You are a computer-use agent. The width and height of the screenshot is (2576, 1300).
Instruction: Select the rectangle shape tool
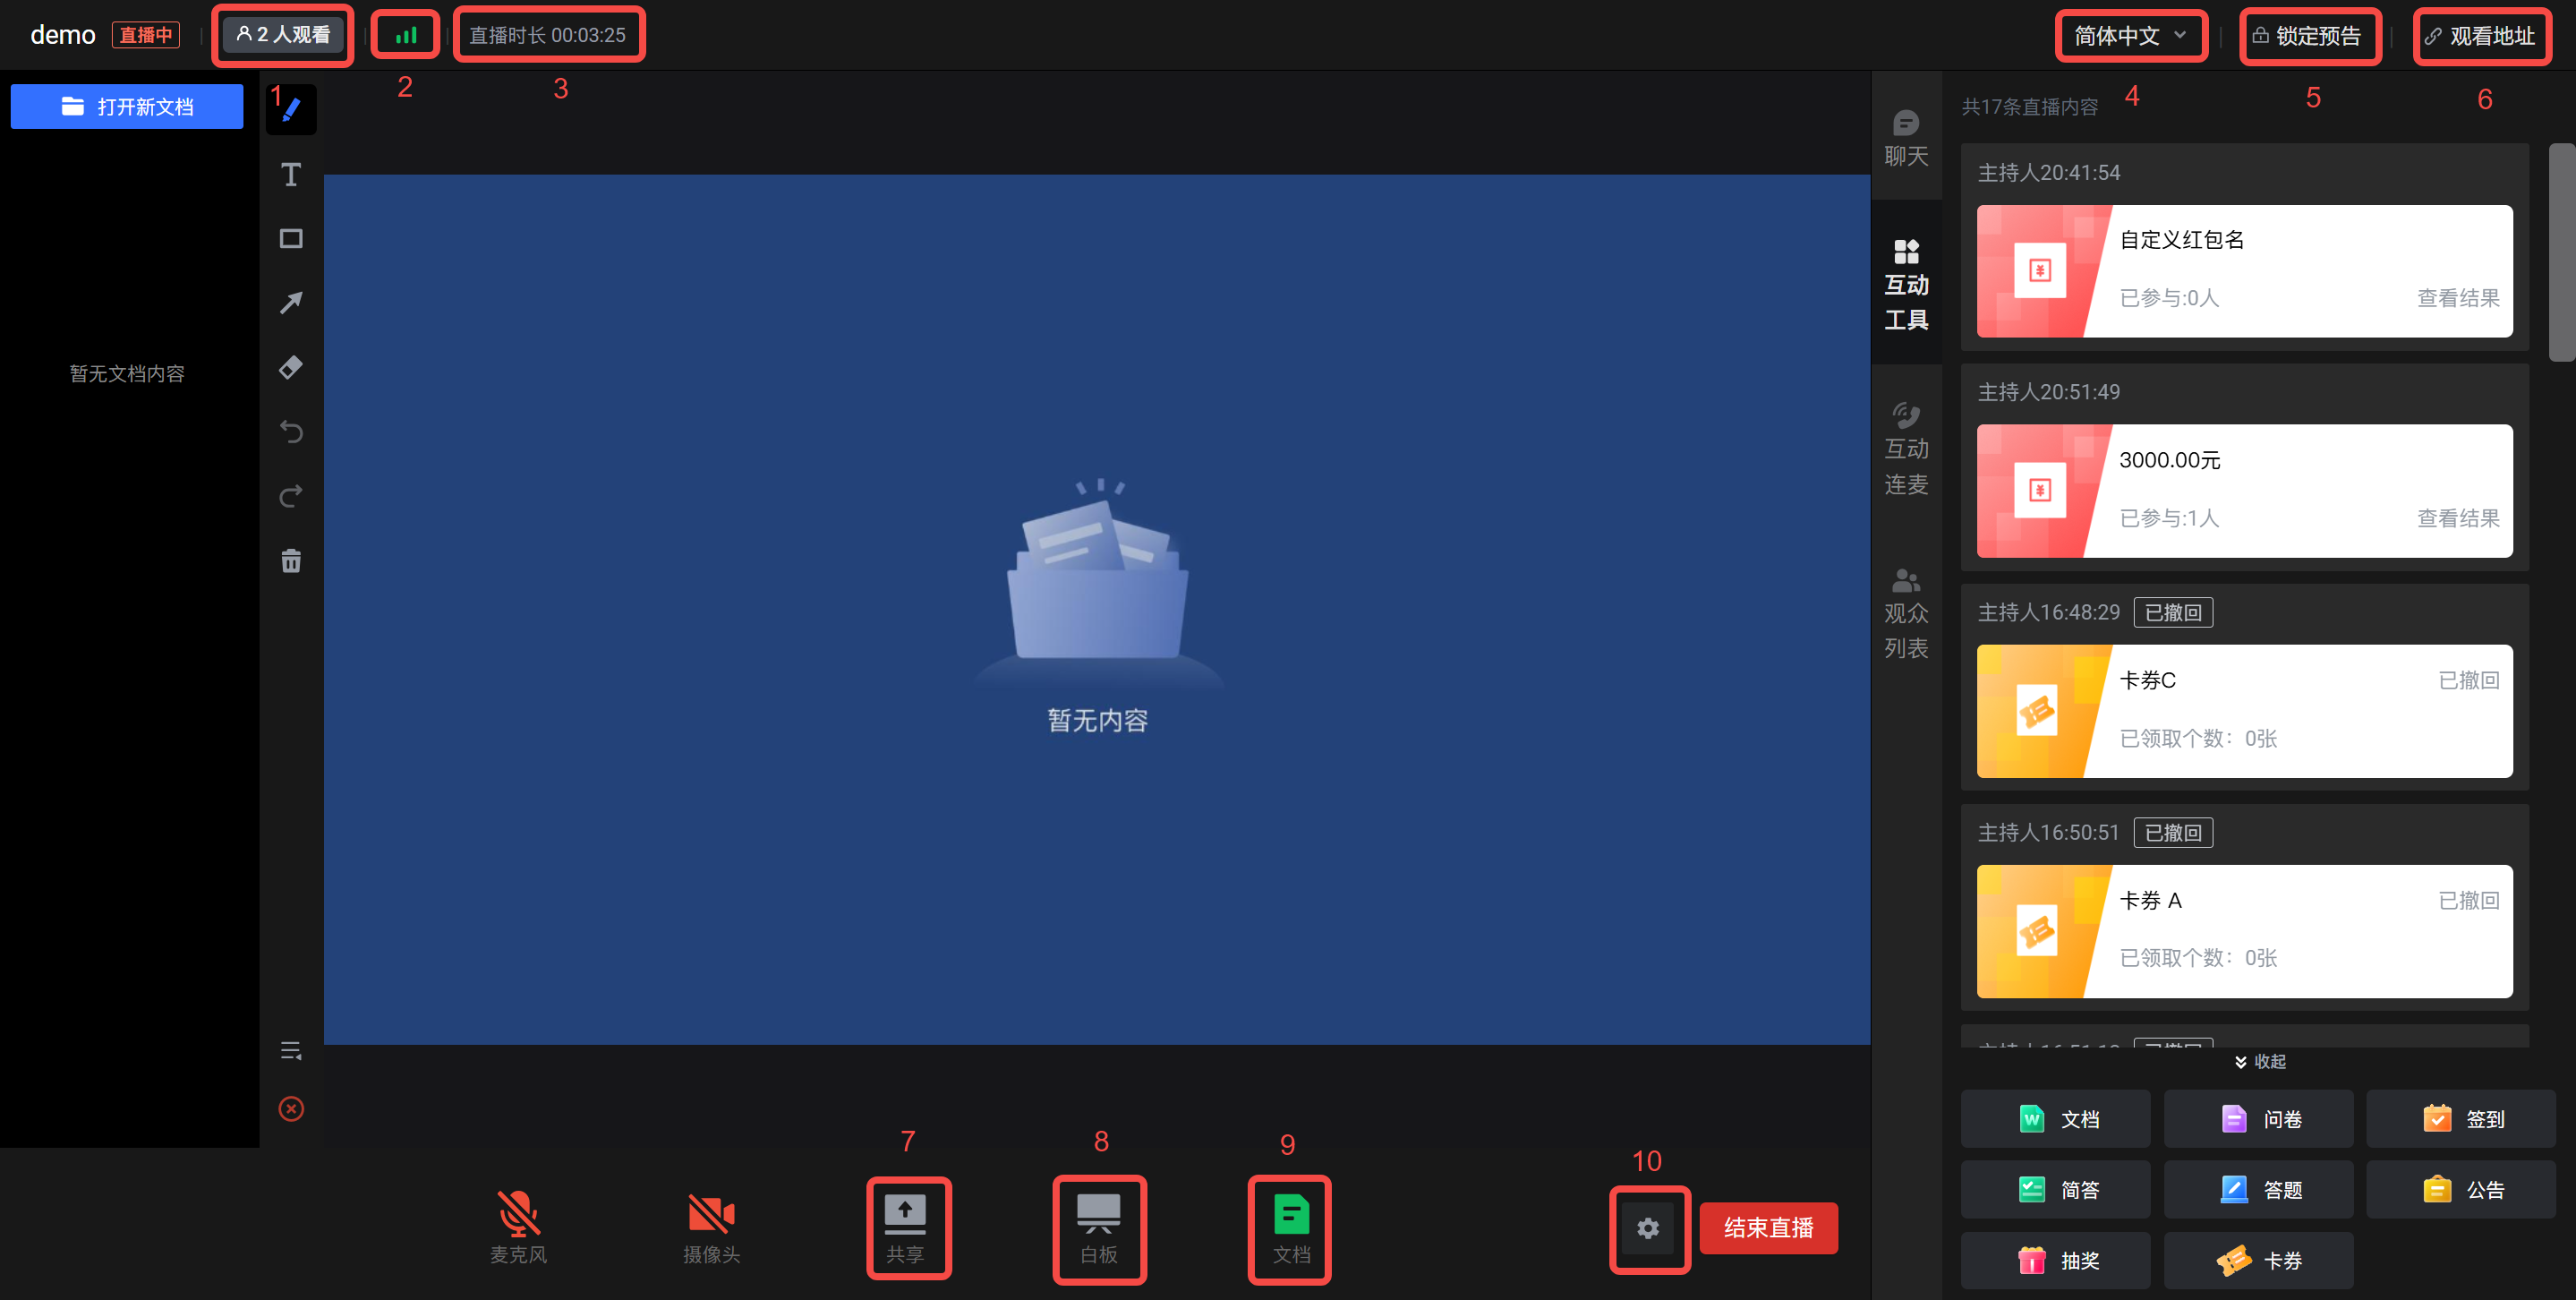coord(291,239)
